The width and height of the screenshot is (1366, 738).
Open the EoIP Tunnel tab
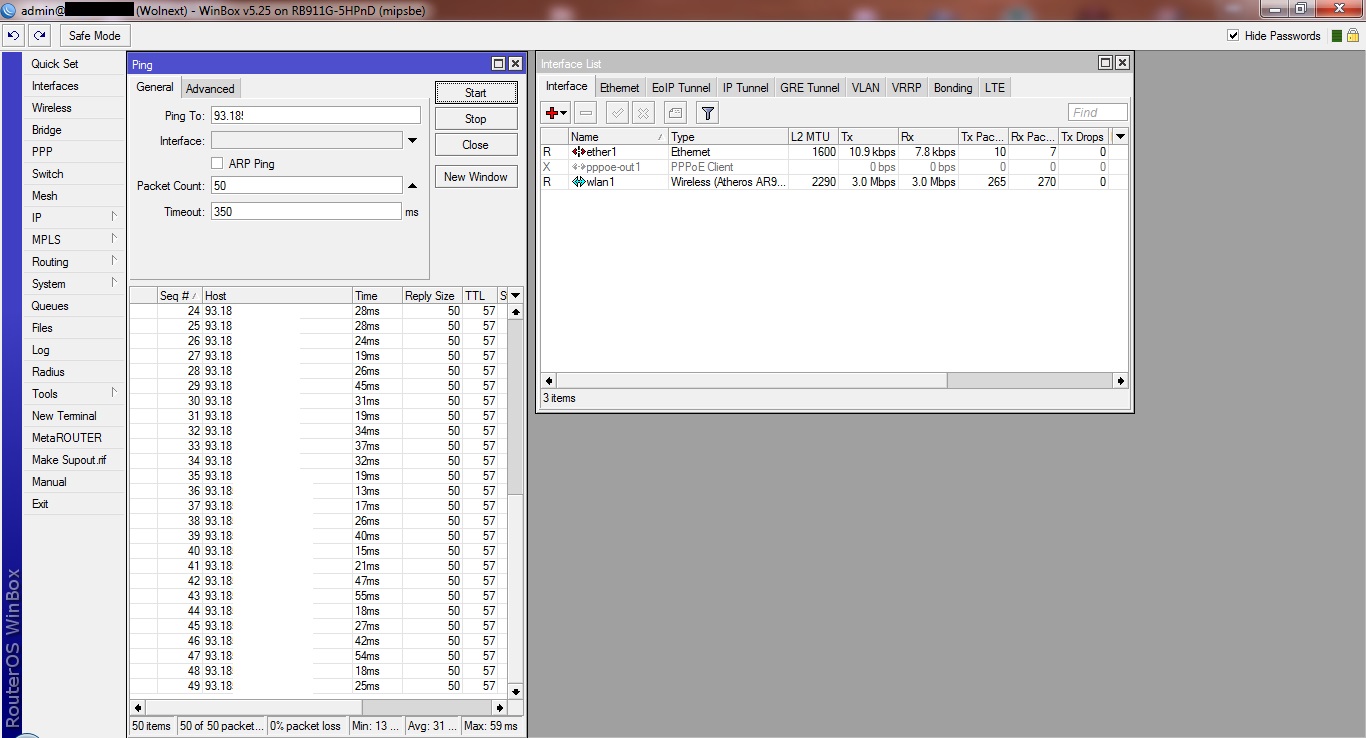point(681,88)
